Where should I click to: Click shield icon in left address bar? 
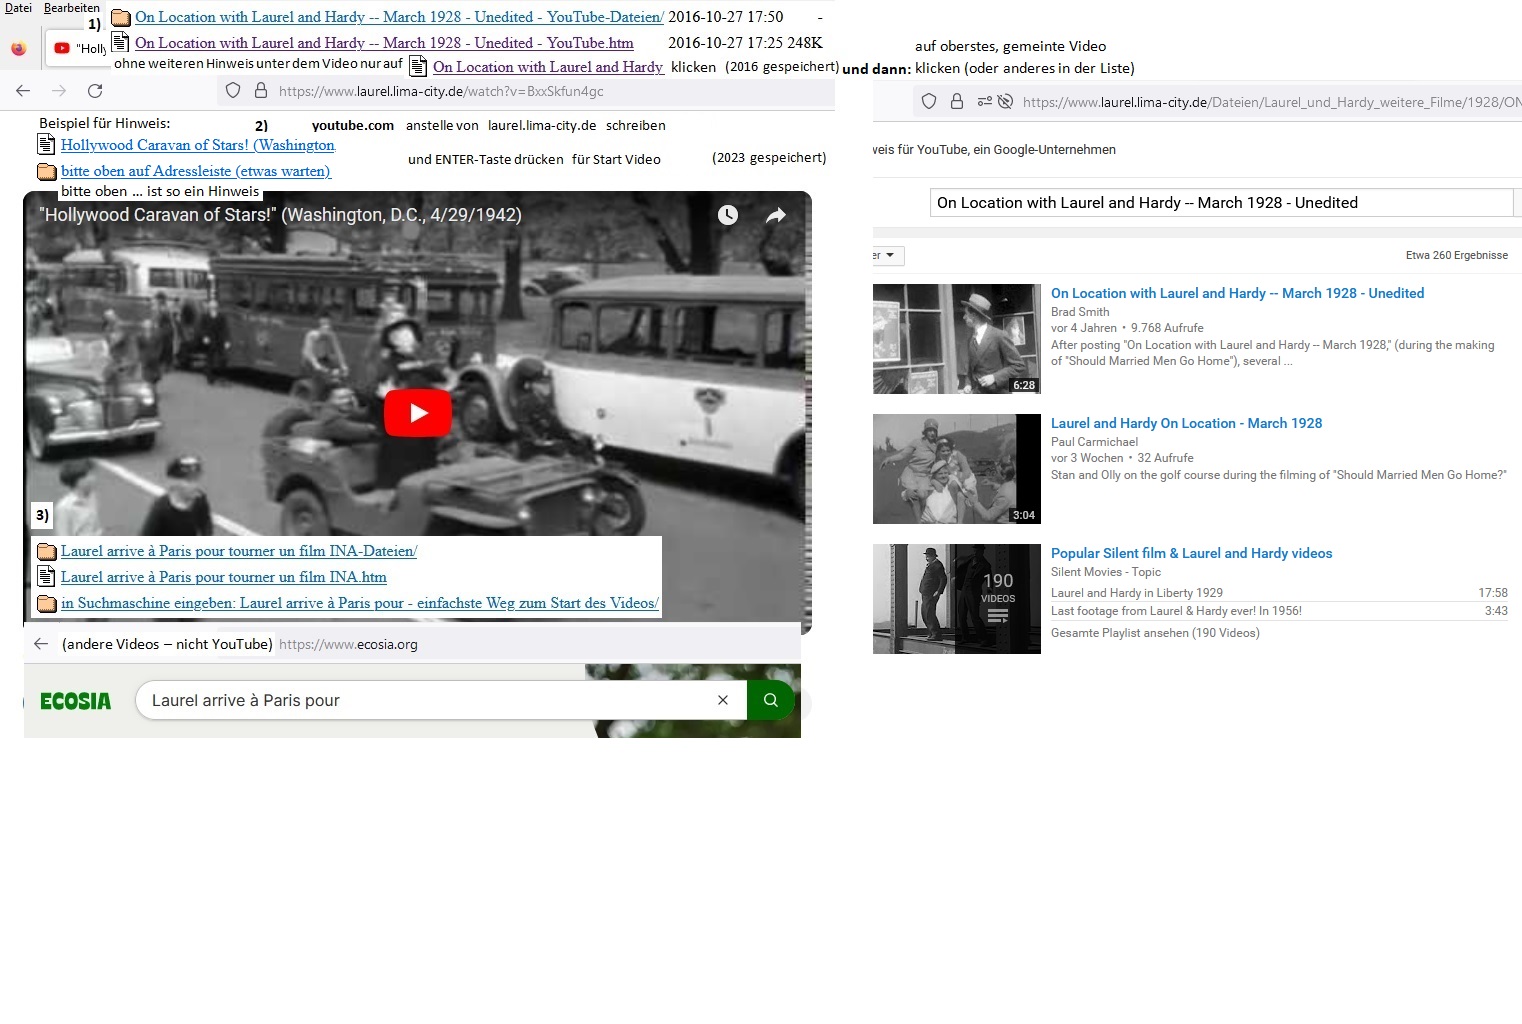click(232, 91)
